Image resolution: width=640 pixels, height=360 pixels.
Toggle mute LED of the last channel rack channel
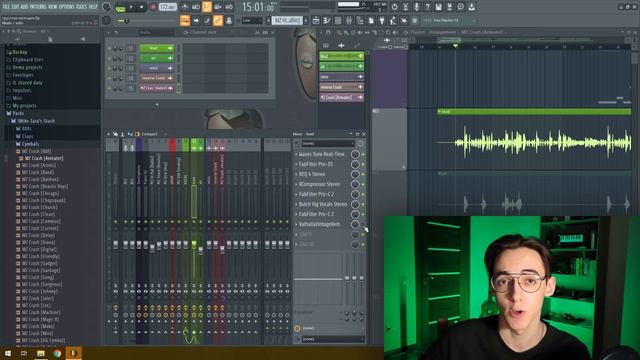click(109, 88)
